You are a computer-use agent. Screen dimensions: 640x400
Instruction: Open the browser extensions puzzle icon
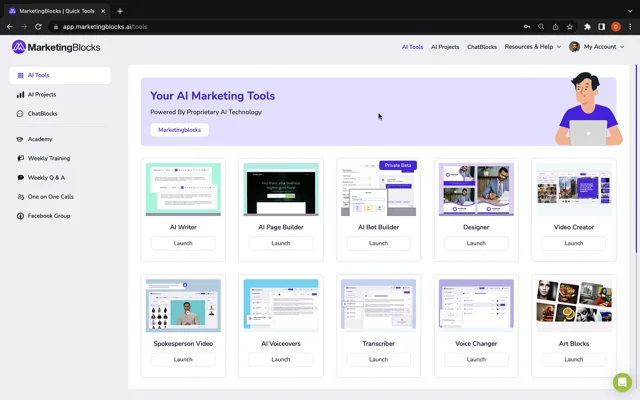[x=587, y=27]
